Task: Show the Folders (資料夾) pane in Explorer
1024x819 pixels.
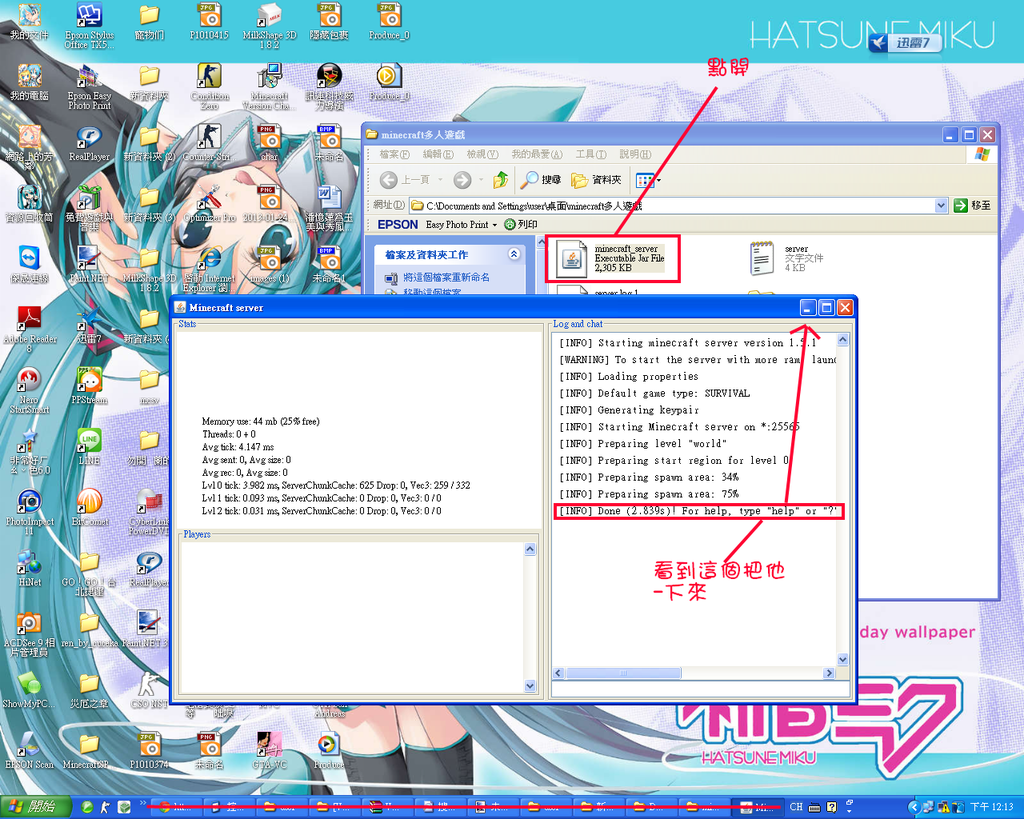Action: (x=596, y=180)
